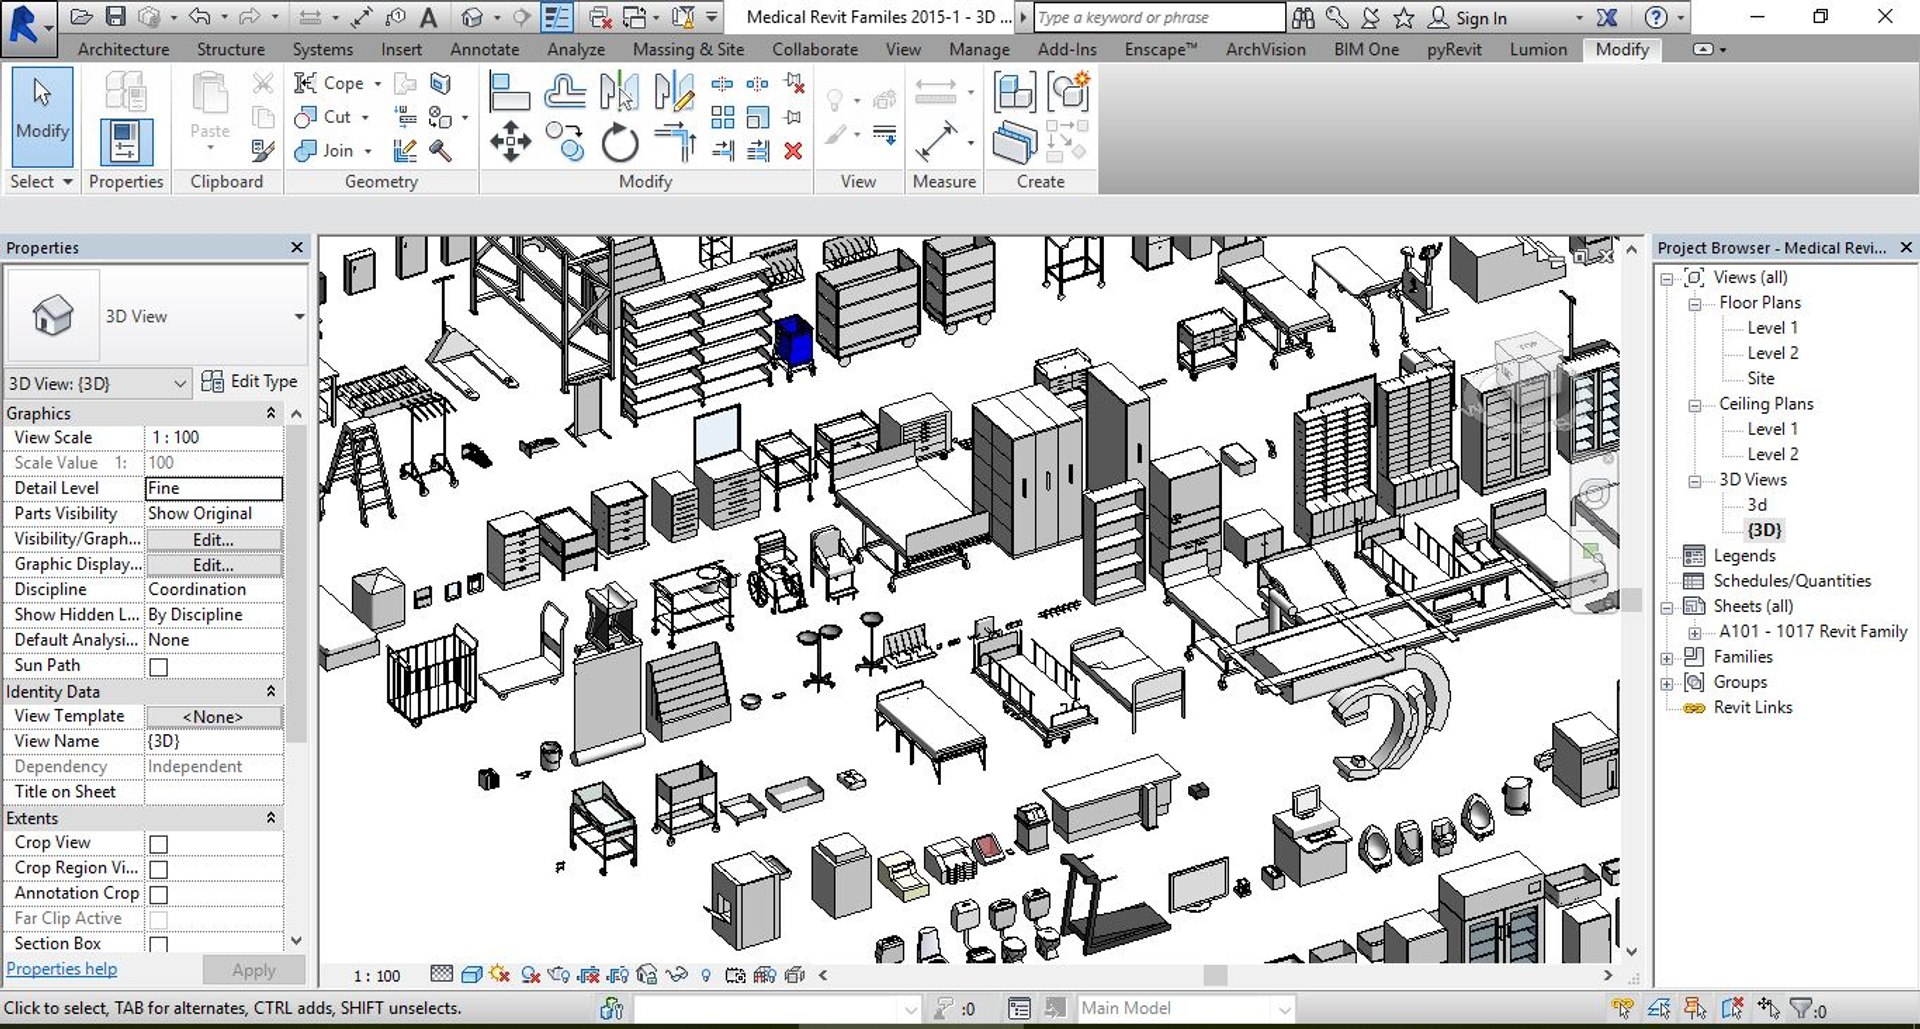This screenshot has width=1920, height=1029.
Task: Click the Edit Type button
Action: (250, 381)
